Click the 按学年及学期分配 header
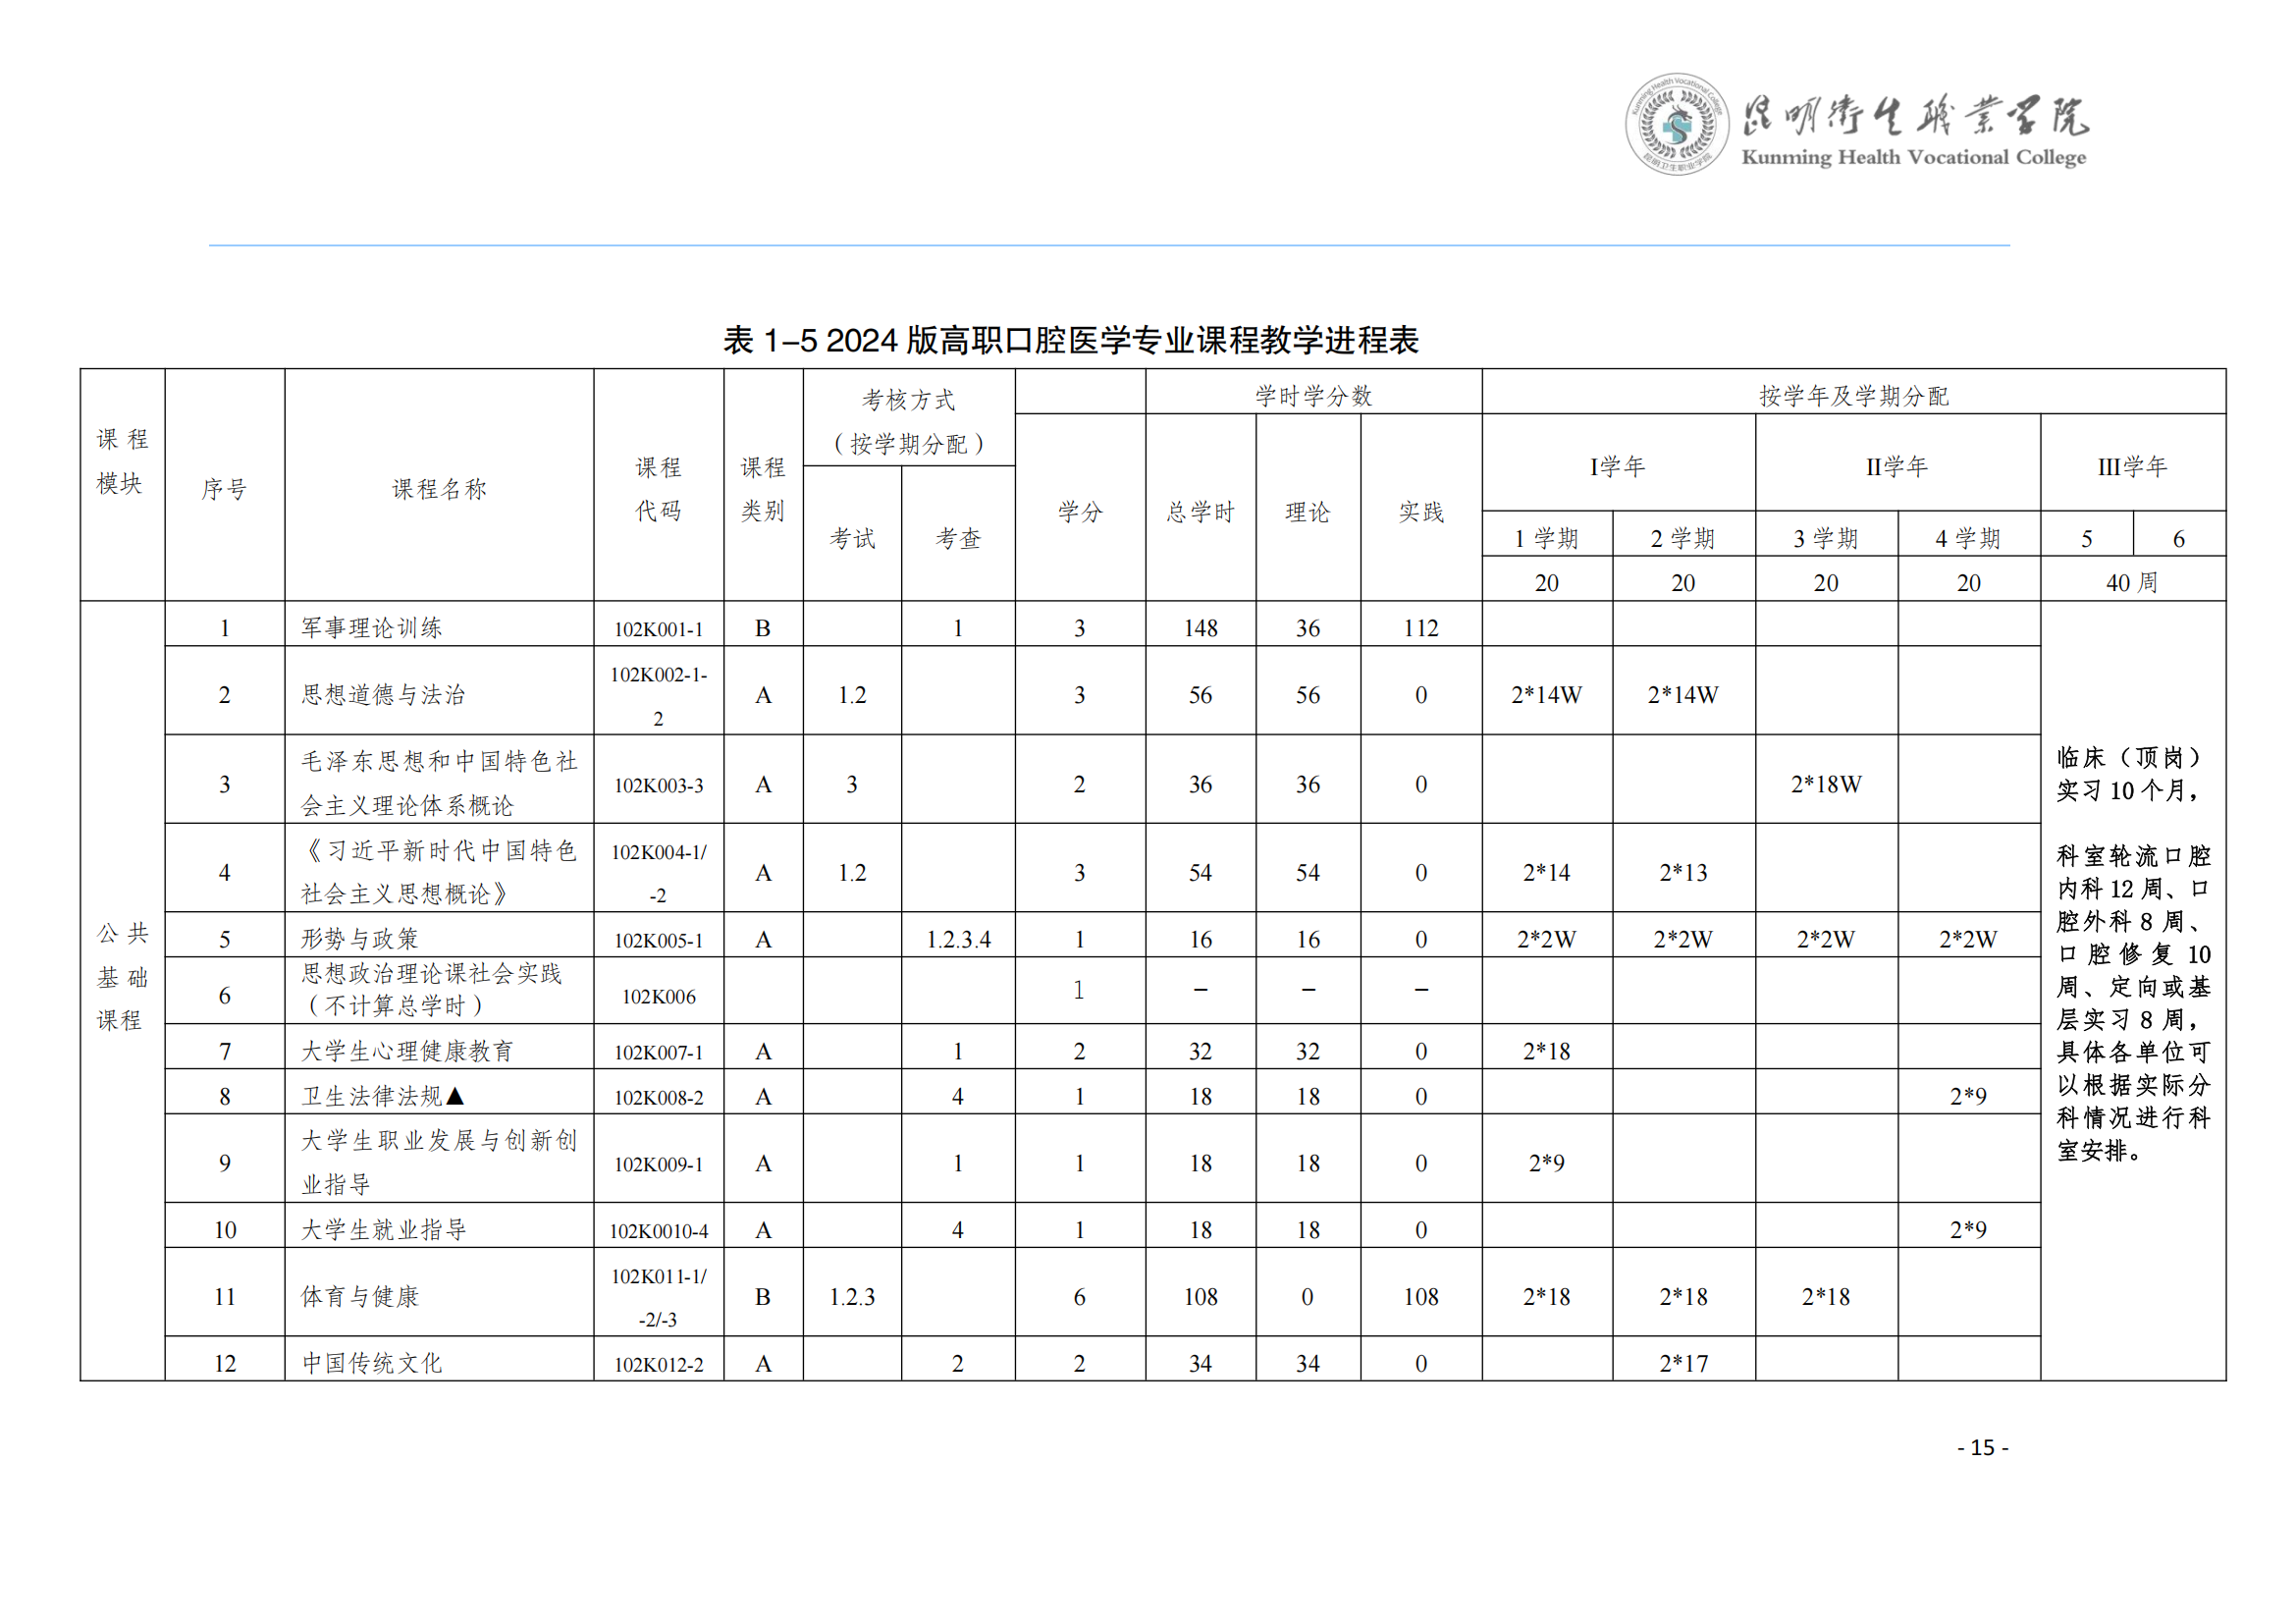2296x1624 pixels. (x=1853, y=396)
